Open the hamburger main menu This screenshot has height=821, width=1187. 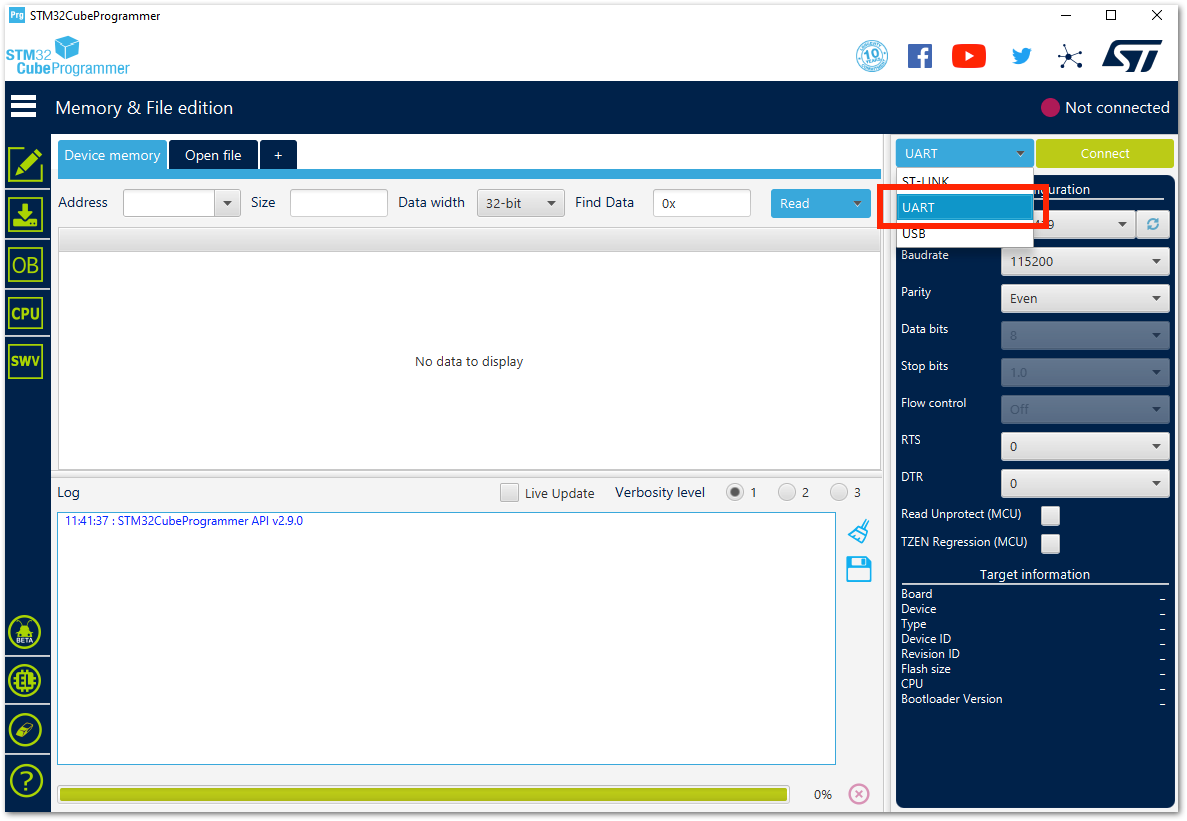[23, 107]
